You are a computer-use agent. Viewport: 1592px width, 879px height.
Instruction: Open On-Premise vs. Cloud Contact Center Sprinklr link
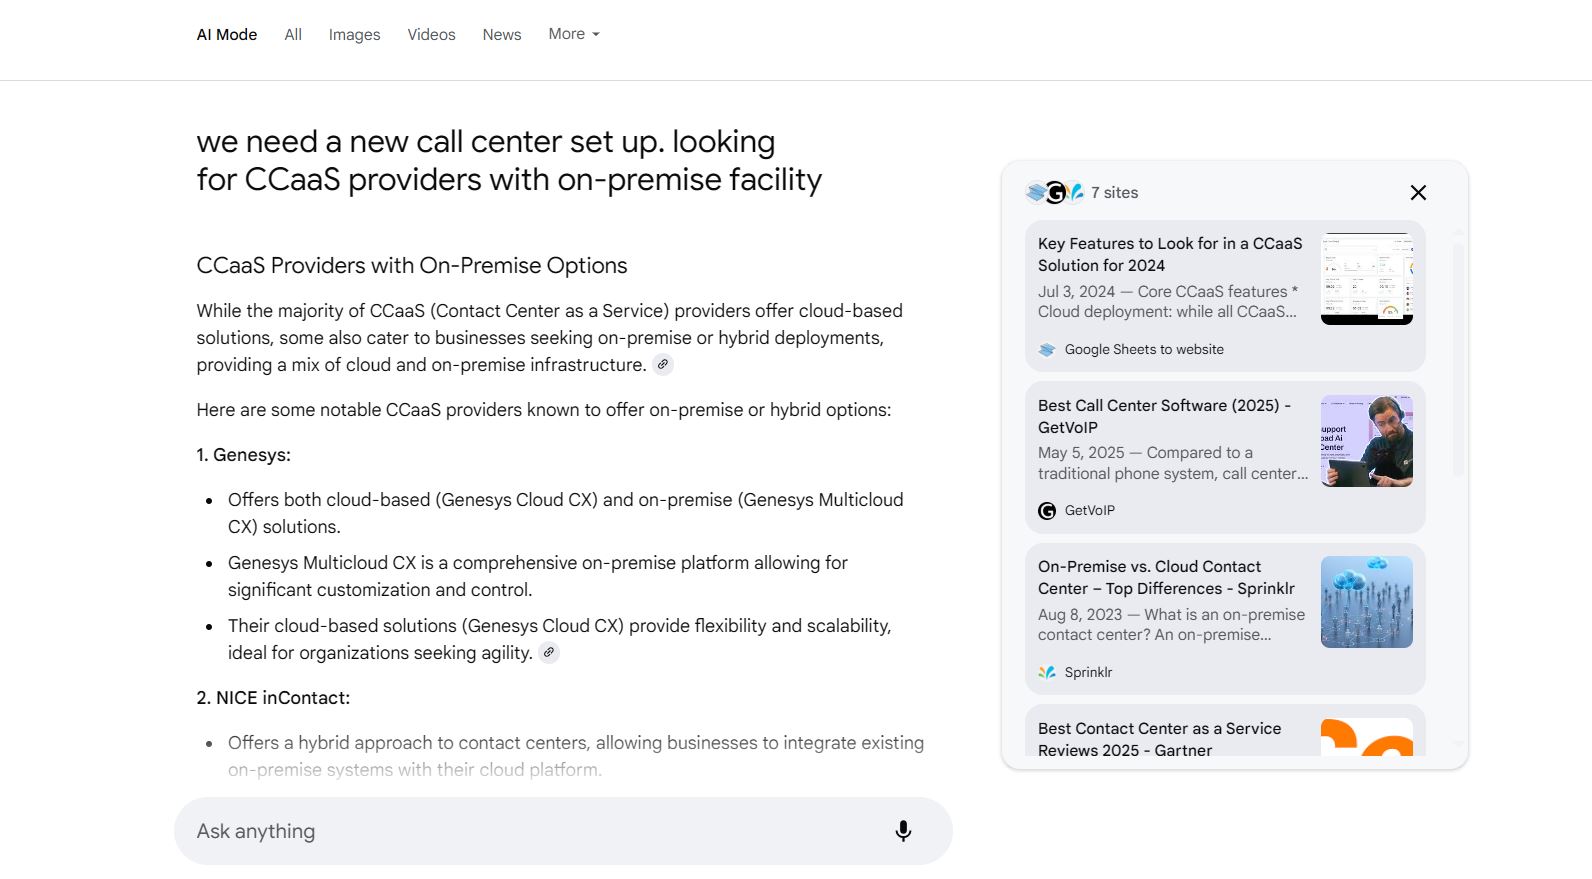point(1166,577)
